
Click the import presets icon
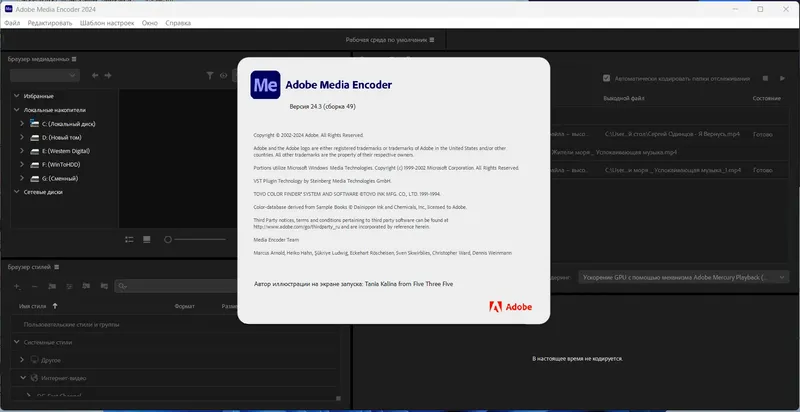pyautogui.click(x=86, y=287)
